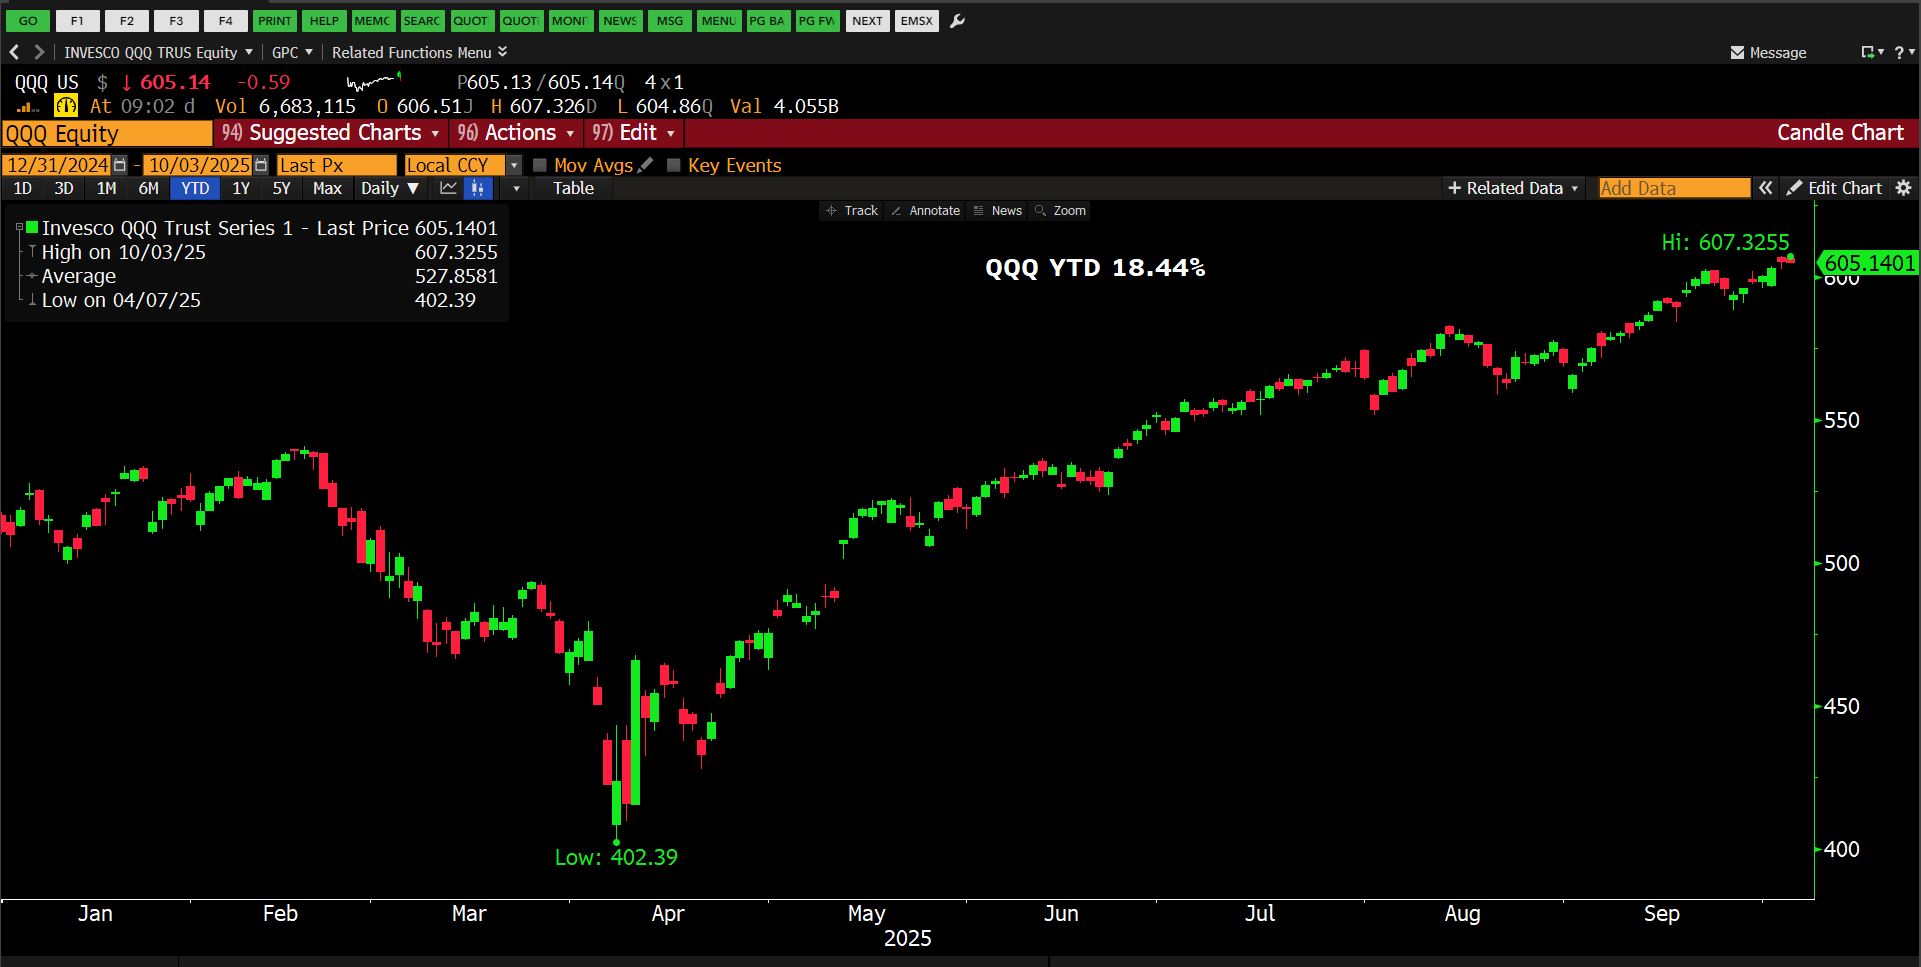Select the candle chart type icon

pos(478,188)
